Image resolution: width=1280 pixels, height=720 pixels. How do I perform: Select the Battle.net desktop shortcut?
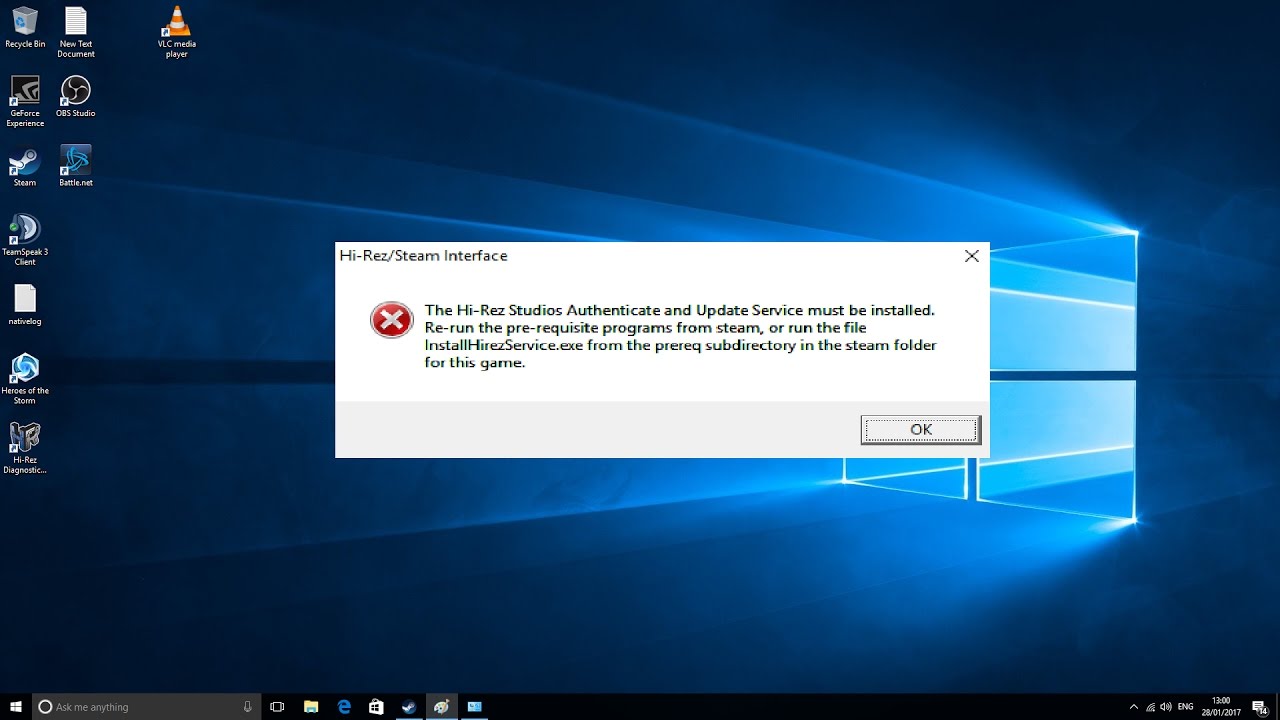(x=76, y=166)
